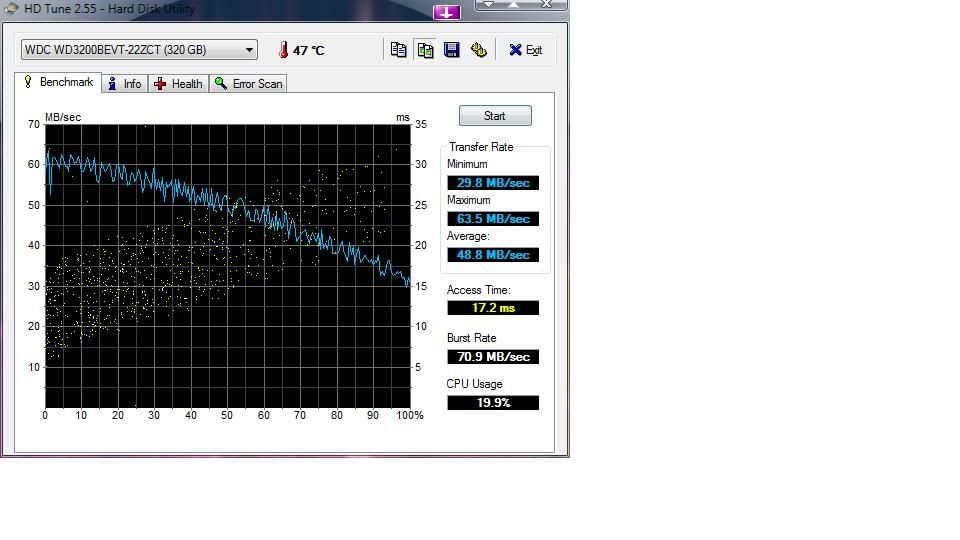Open the options gear icon
The height and width of the screenshot is (540, 960).
479,50
